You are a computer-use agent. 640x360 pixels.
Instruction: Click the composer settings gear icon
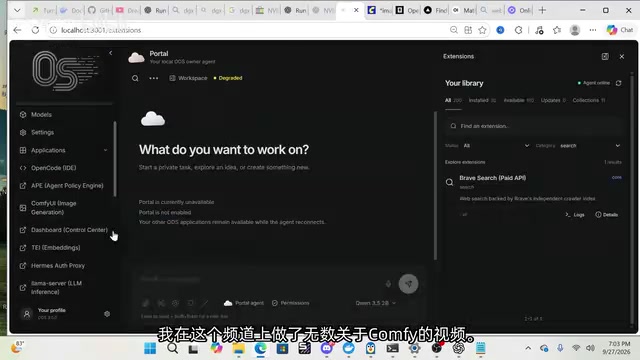pos(176,303)
